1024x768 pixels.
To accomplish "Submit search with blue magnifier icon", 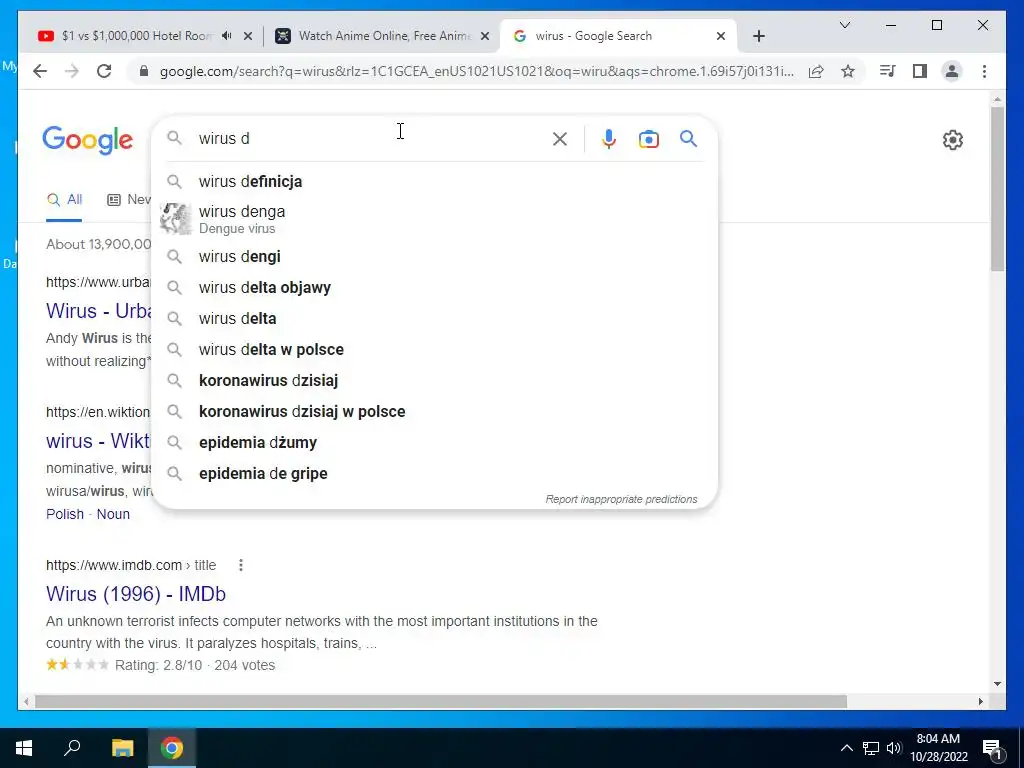I will (688, 138).
